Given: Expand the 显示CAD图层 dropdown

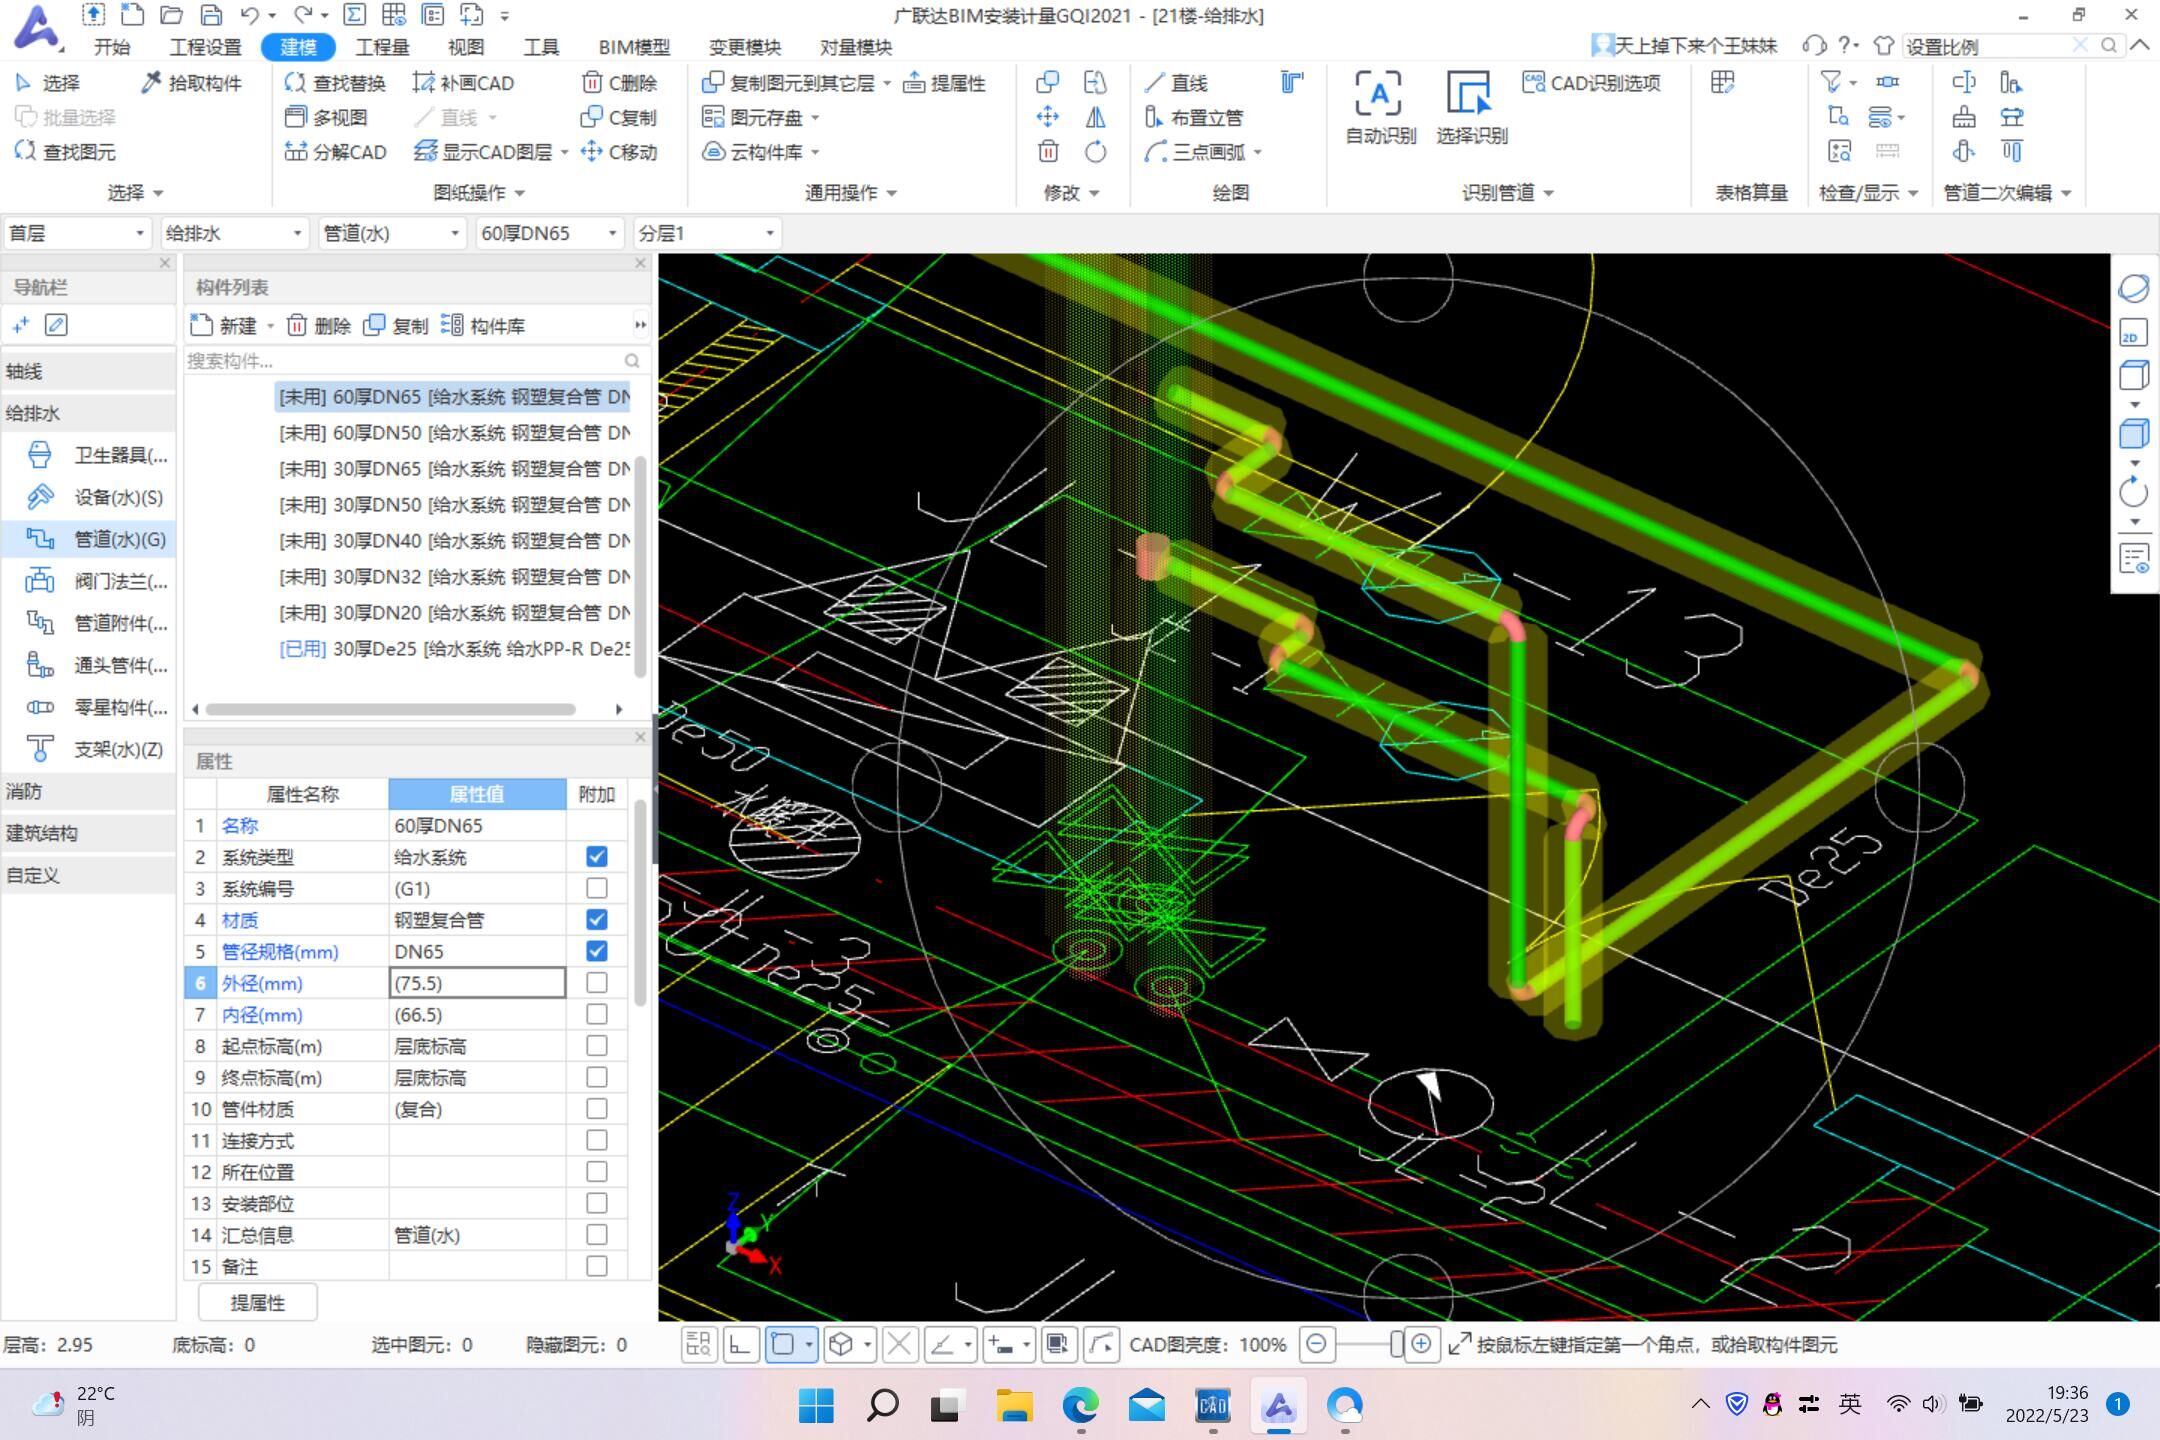Looking at the screenshot, I should pos(565,152).
